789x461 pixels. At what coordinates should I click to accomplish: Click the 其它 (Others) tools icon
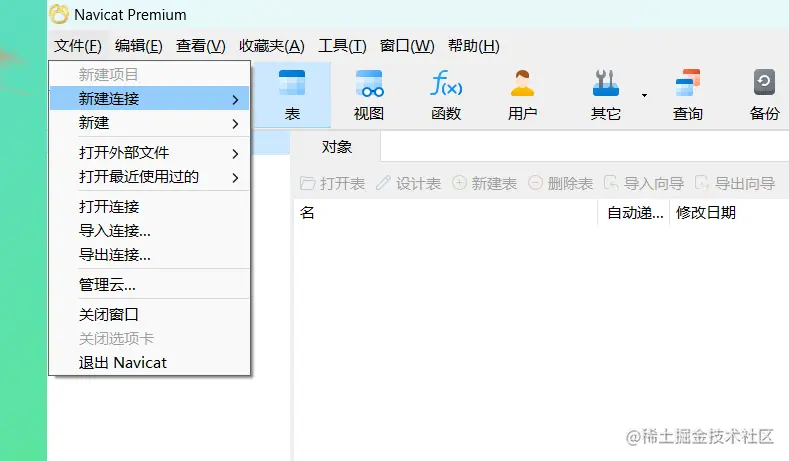click(605, 83)
